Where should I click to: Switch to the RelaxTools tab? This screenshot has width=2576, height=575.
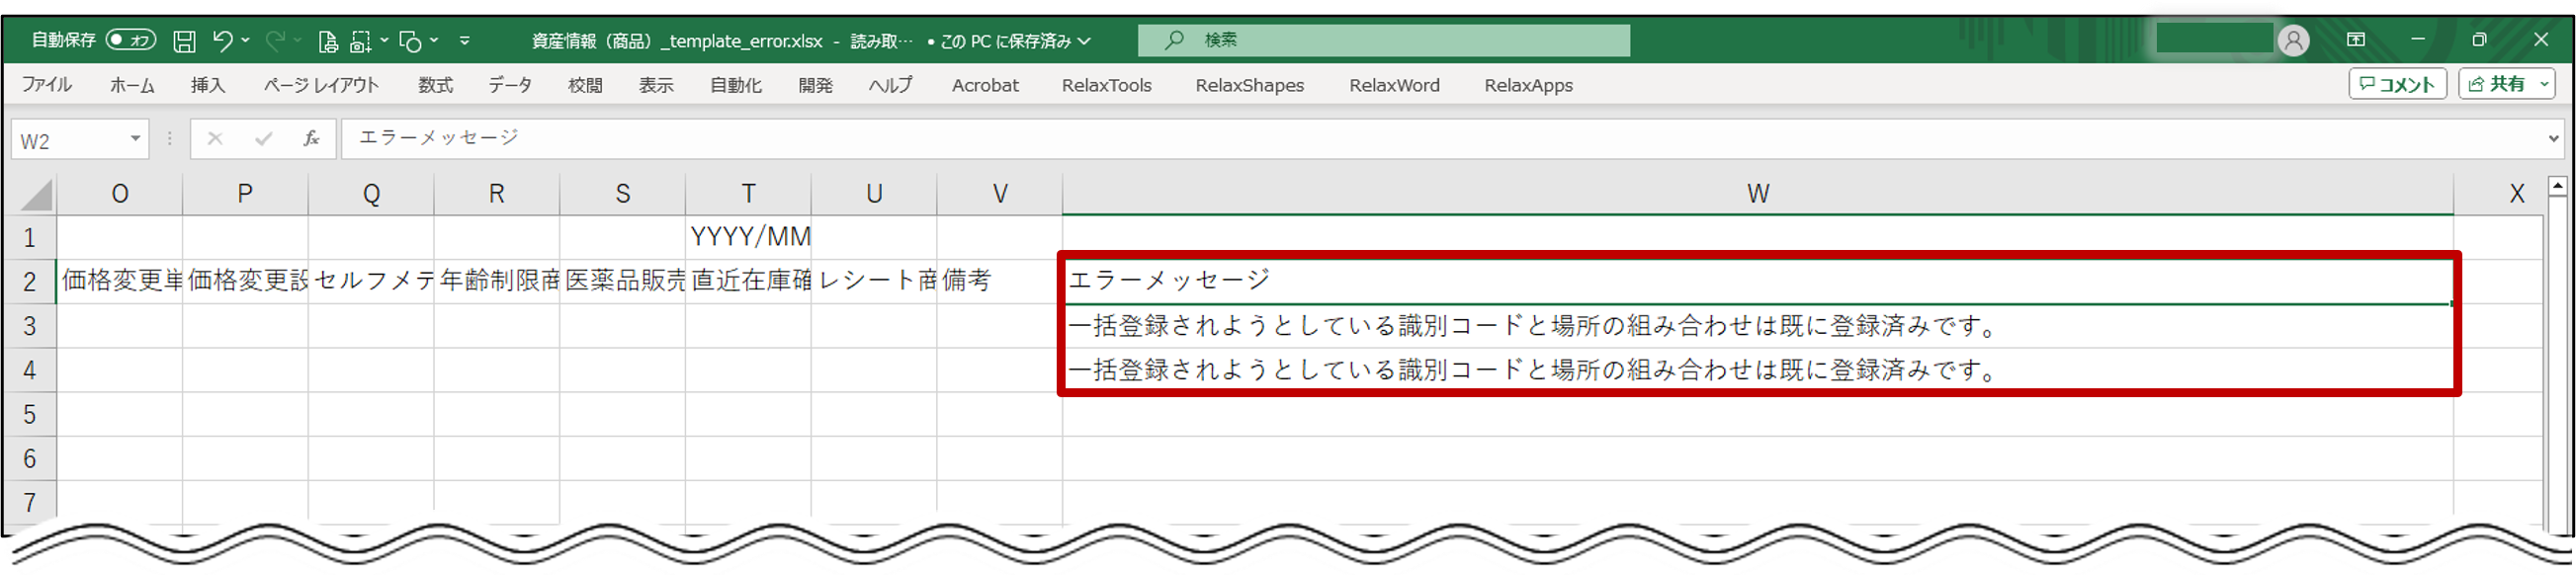pos(1106,85)
